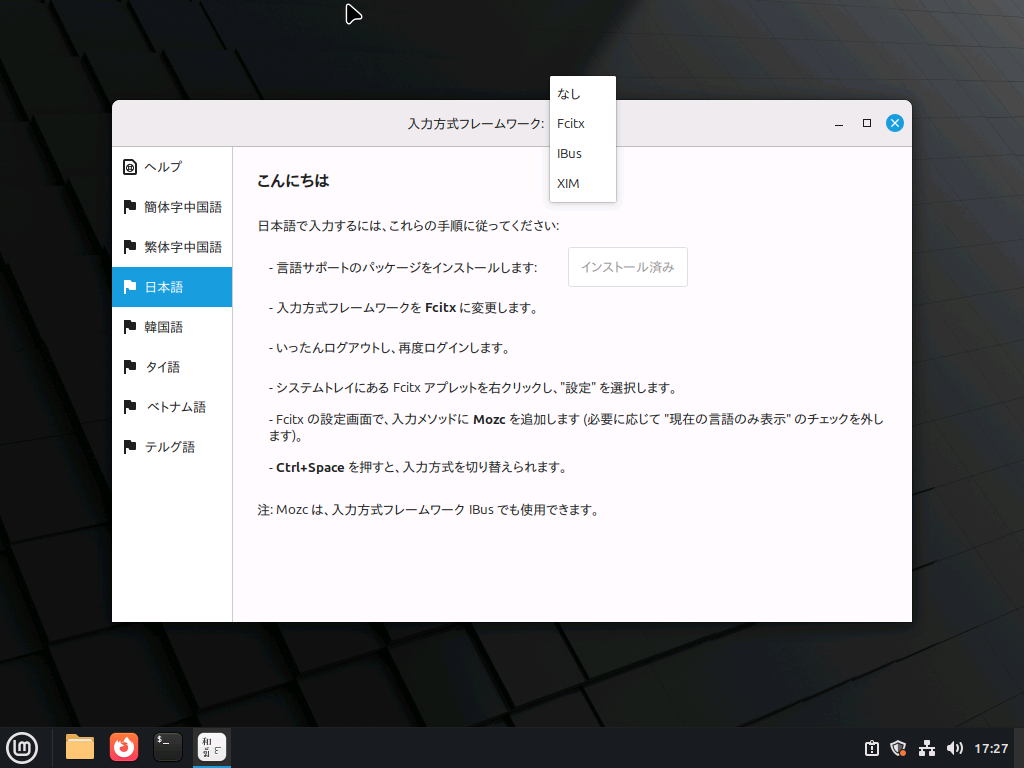1024x768 pixels.
Task: Click the 17:27 clock in the tray
Action: pyautogui.click(x=990, y=747)
